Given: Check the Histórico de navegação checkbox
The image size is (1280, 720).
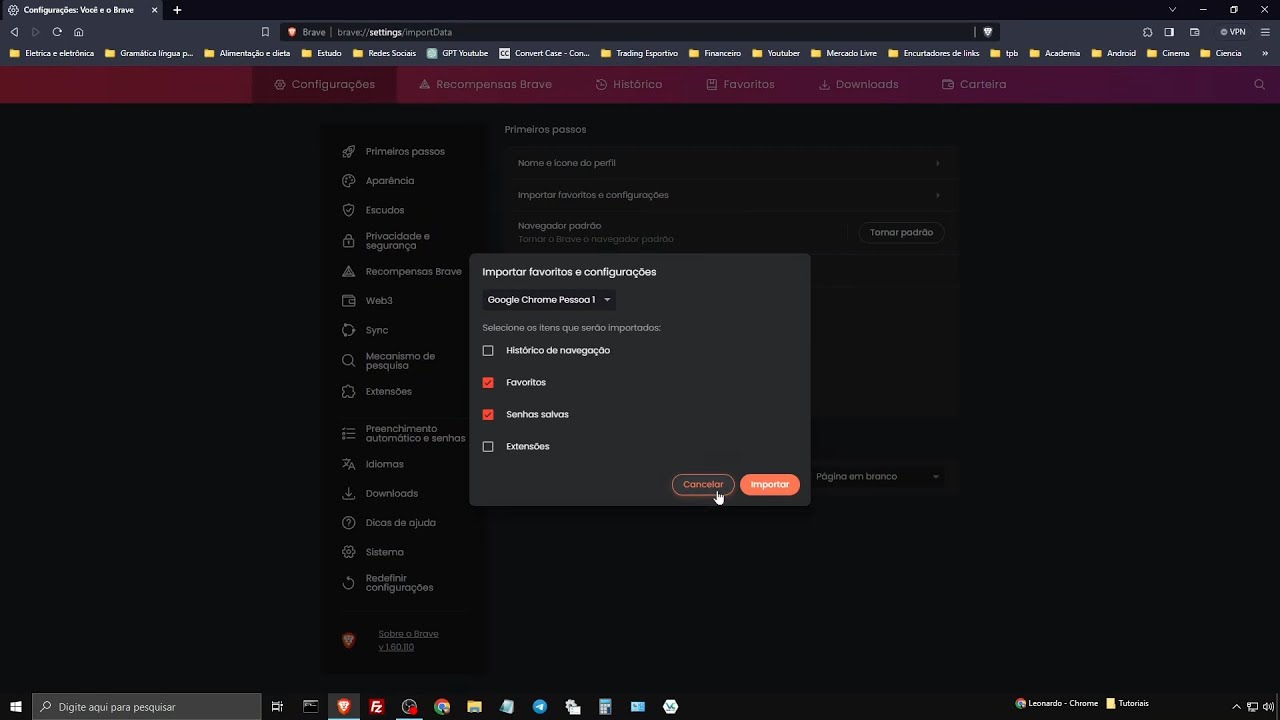Looking at the screenshot, I should tap(488, 351).
